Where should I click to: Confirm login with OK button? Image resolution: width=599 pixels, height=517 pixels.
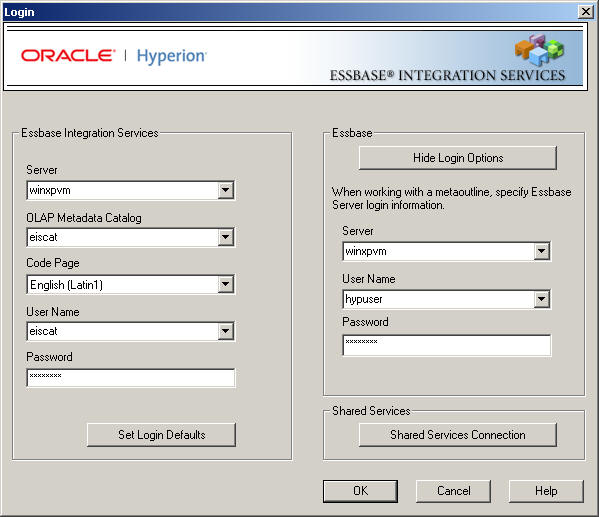tap(360, 491)
